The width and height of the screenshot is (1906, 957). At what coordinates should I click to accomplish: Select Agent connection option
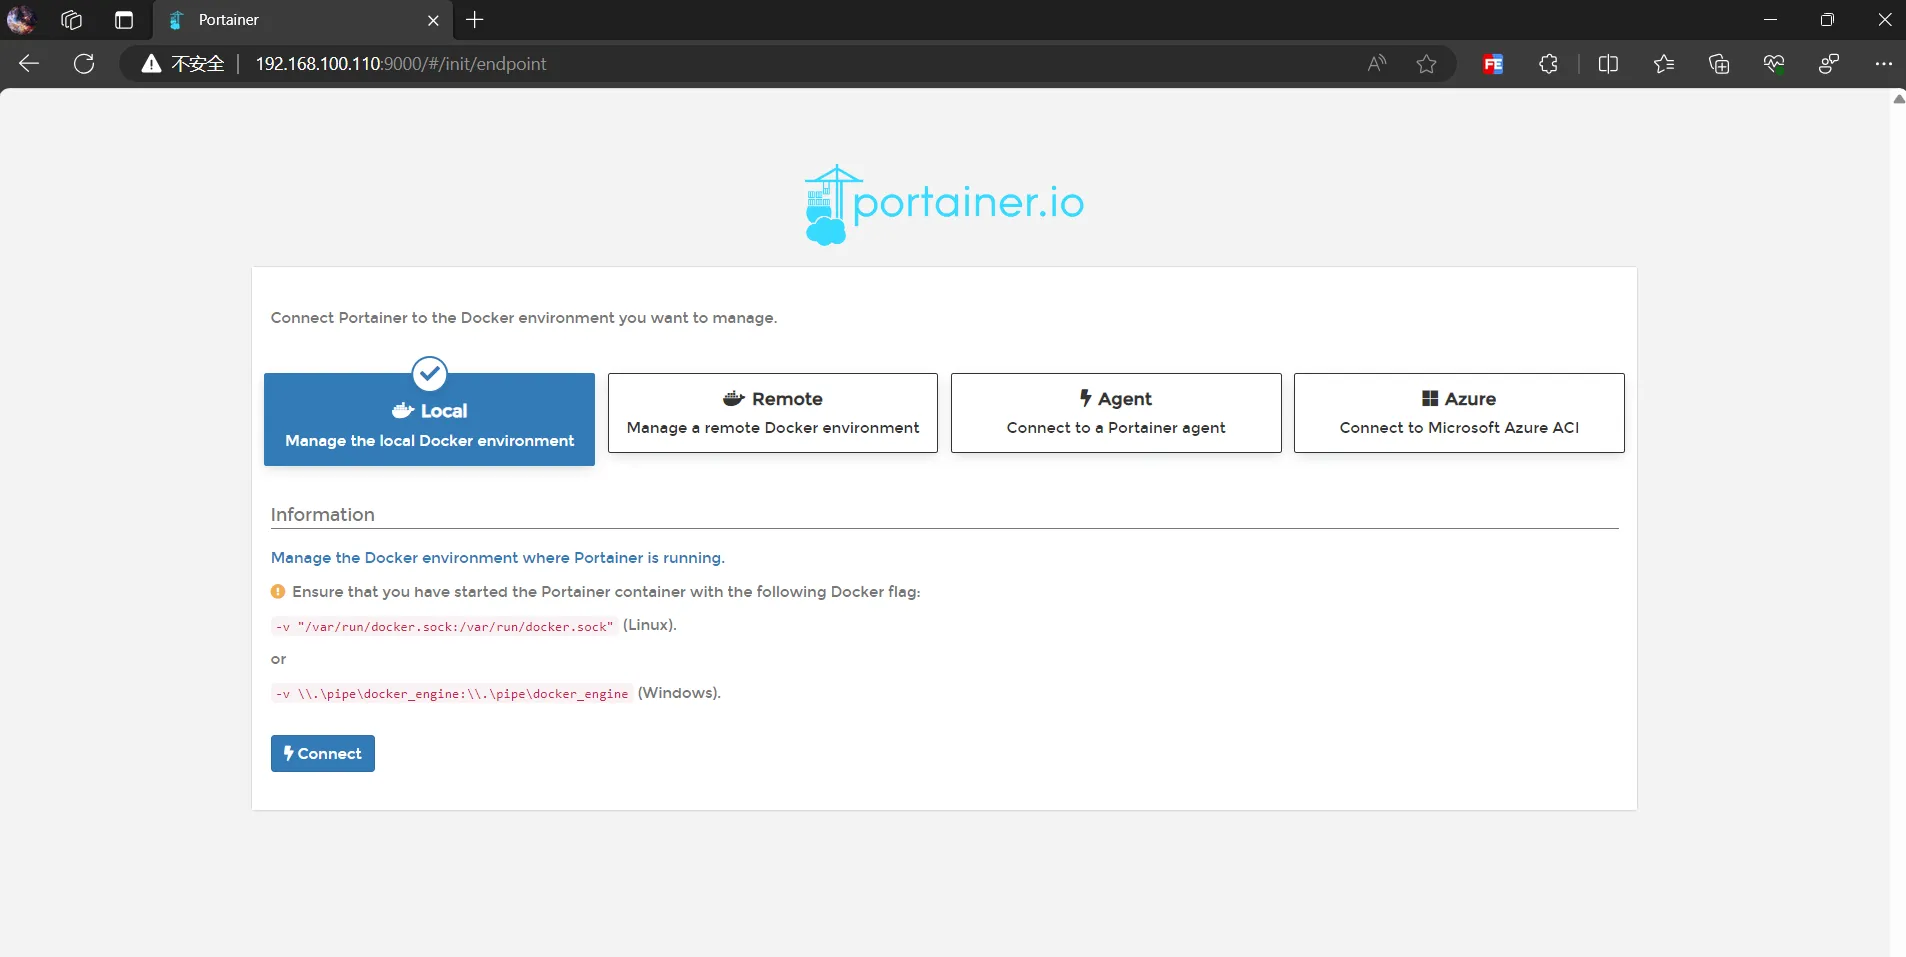tap(1116, 413)
